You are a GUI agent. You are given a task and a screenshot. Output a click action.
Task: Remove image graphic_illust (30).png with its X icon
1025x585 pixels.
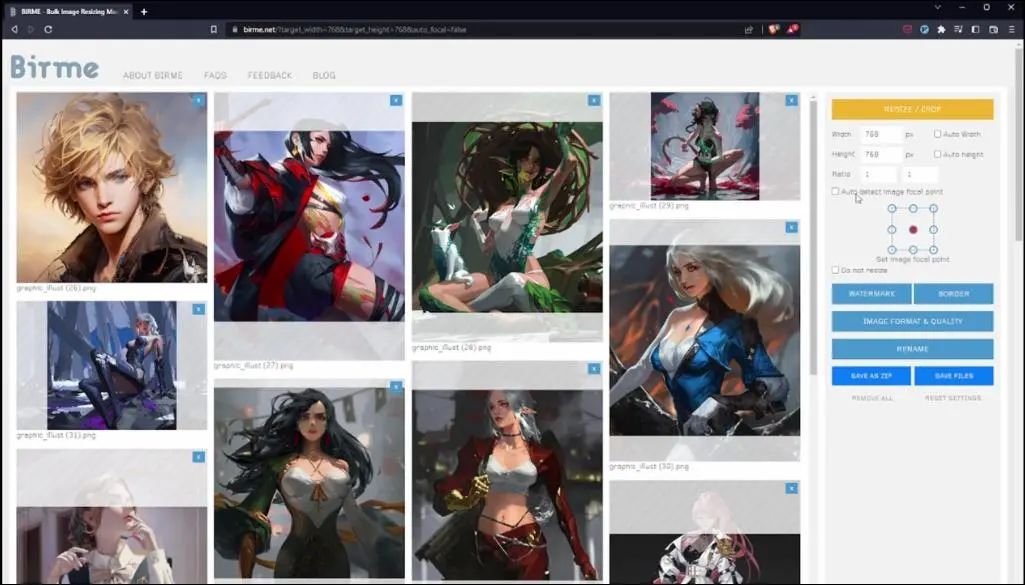coord(792,227)
